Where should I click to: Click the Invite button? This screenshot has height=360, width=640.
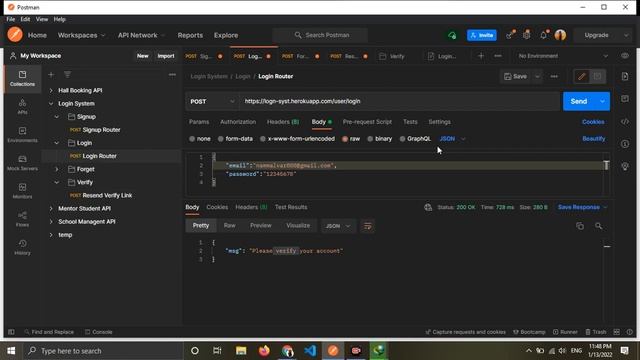tap(482, 36)
